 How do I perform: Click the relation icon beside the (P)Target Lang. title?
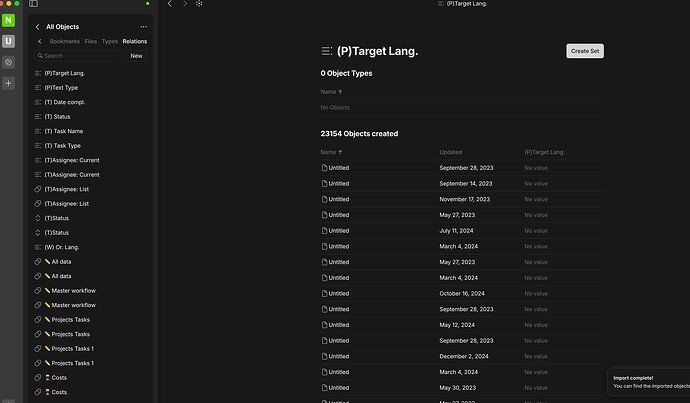(327, 51)
